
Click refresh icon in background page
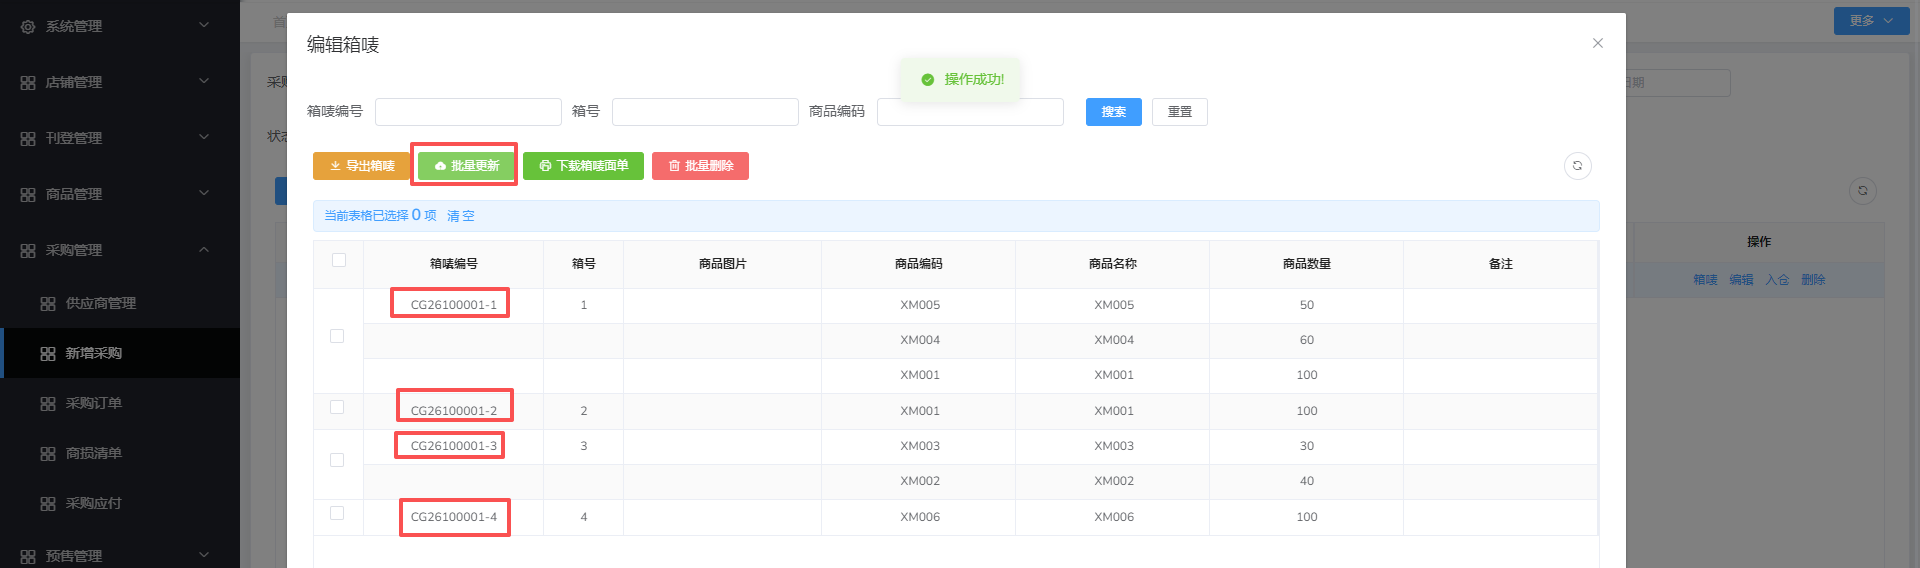pos(1862,191)
